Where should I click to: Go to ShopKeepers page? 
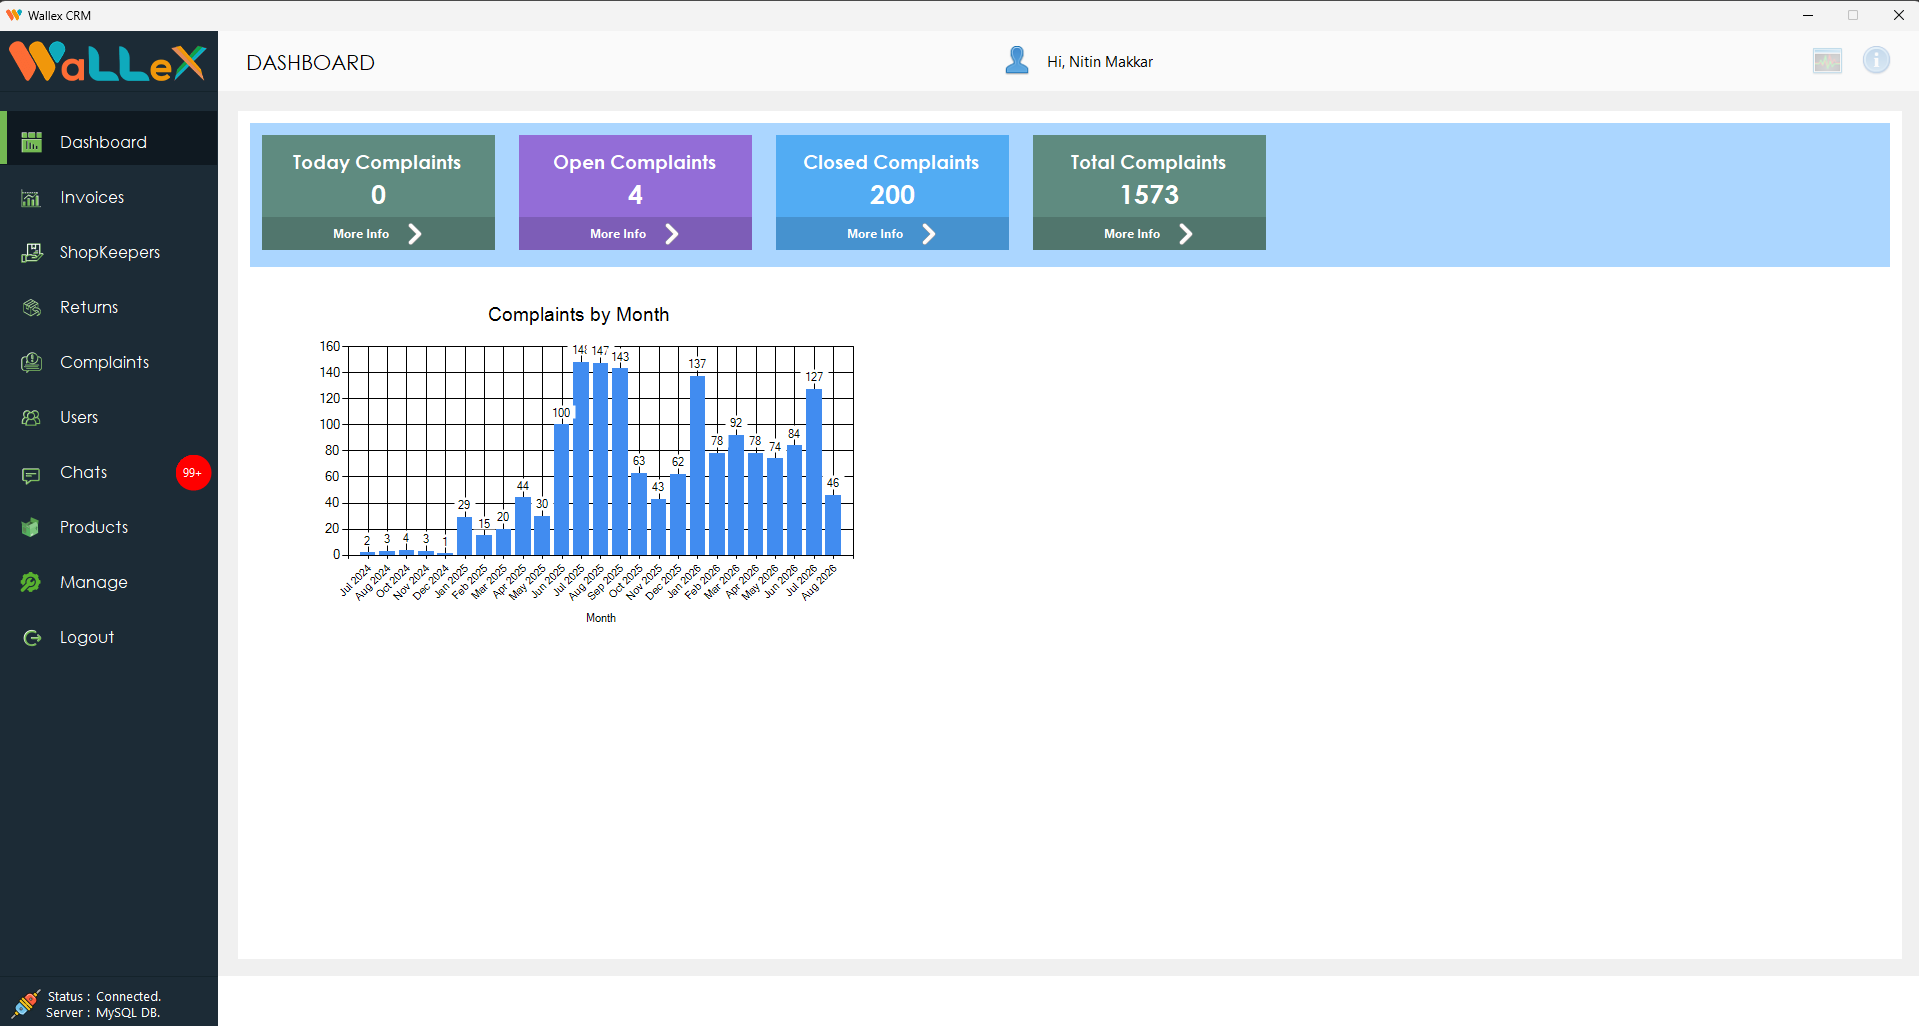pos(109,252)
